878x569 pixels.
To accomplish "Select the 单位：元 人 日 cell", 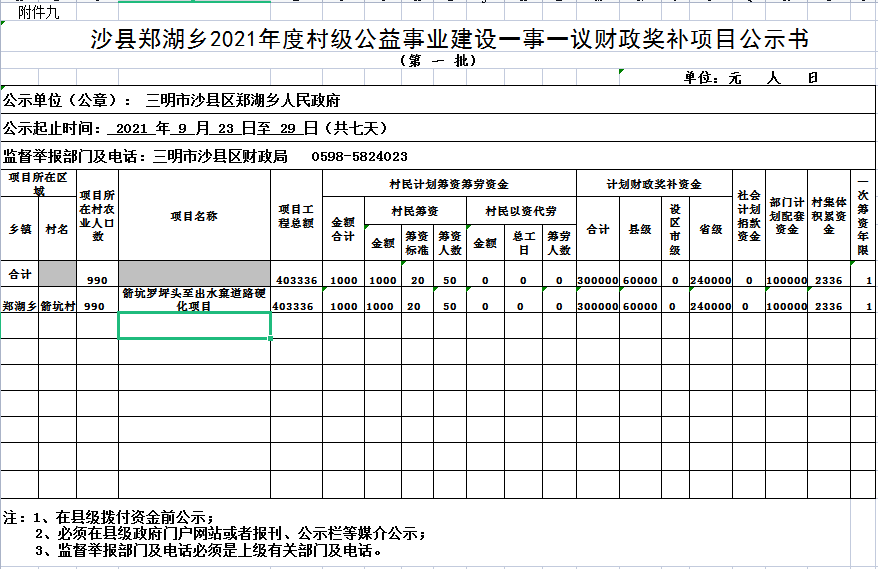I will tap(750, 77).
